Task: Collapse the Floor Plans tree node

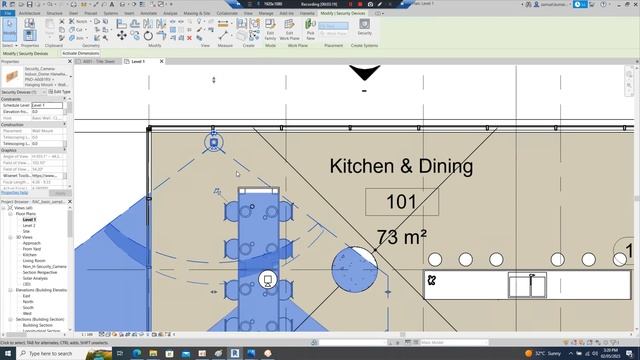Action: 11,214
